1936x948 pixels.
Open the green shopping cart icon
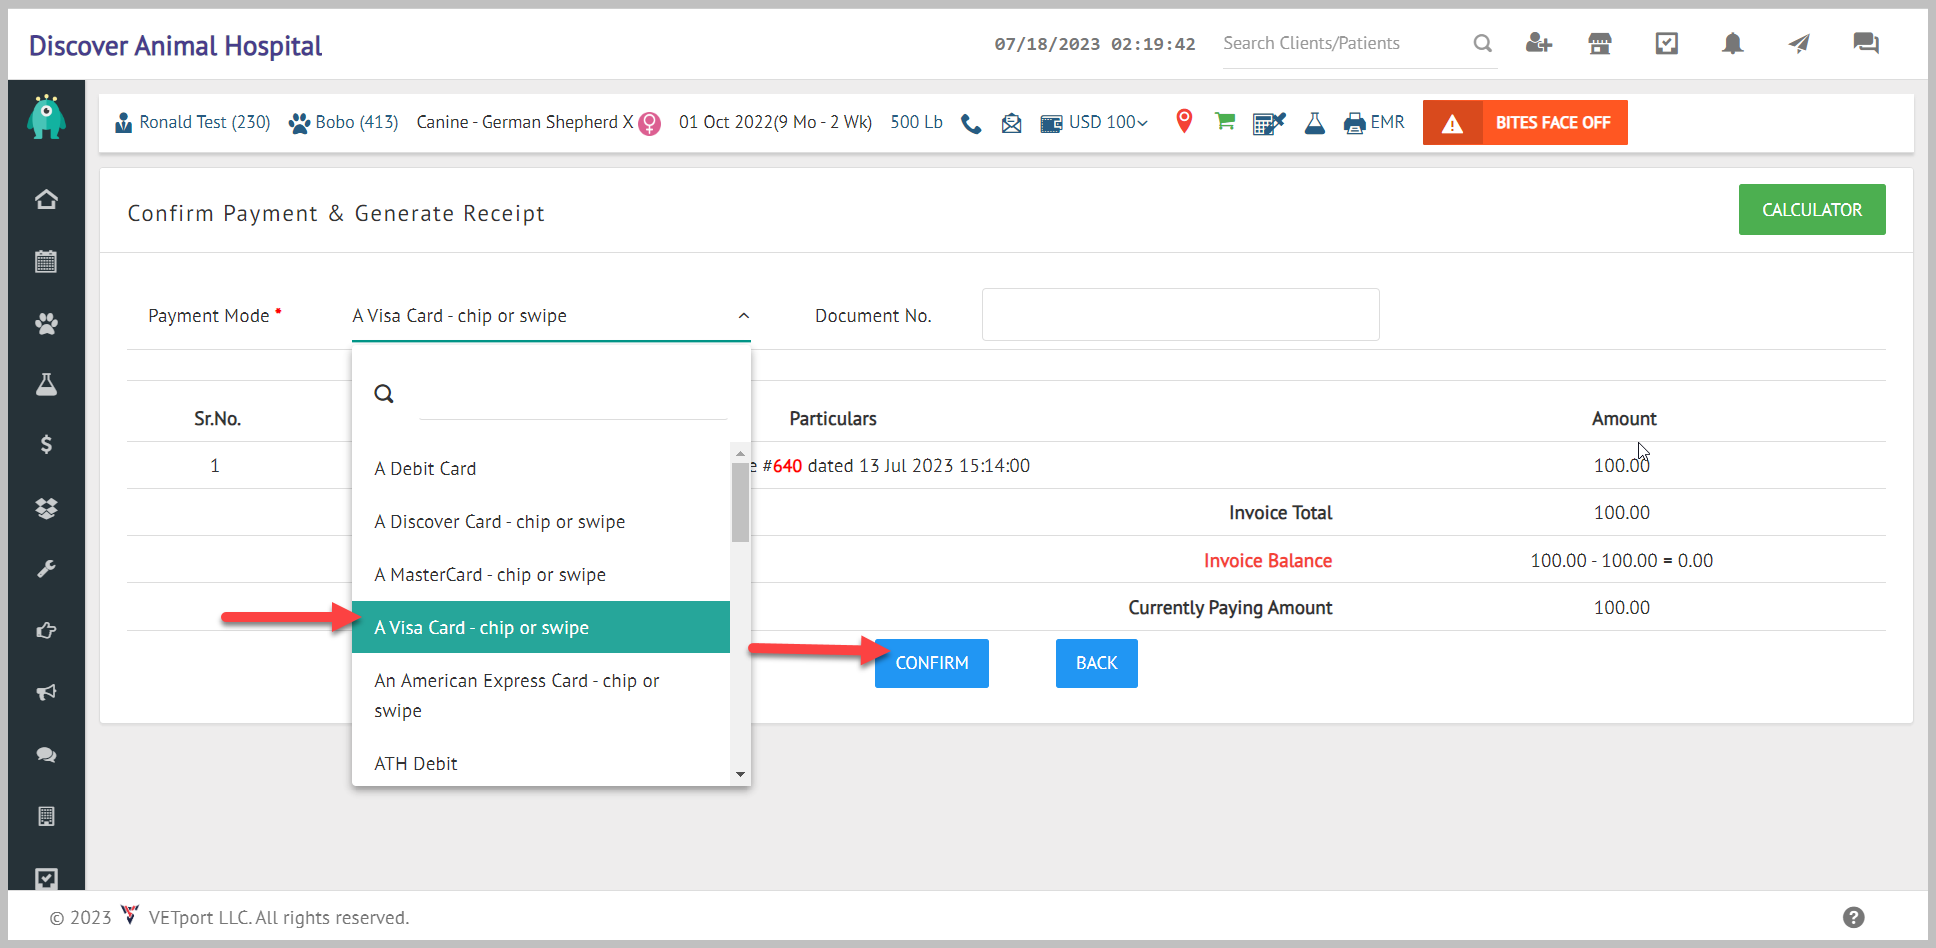(1225, 121)
